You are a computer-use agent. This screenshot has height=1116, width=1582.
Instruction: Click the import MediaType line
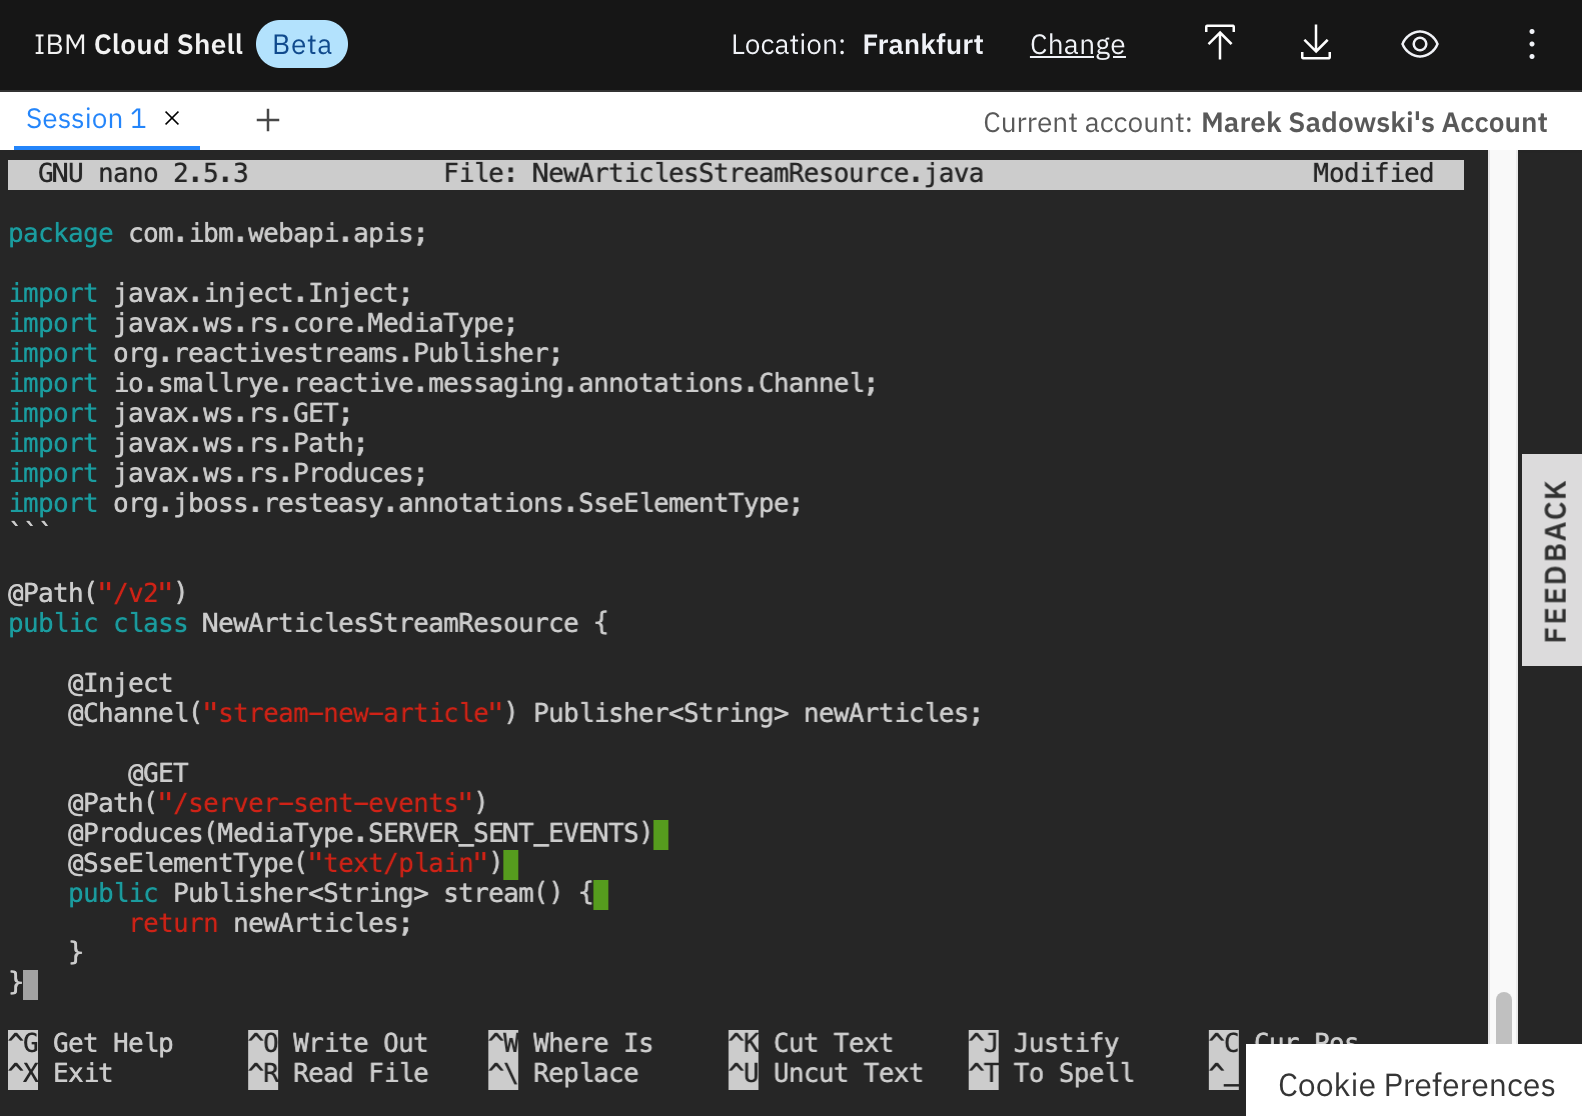[x=263, y=323]
